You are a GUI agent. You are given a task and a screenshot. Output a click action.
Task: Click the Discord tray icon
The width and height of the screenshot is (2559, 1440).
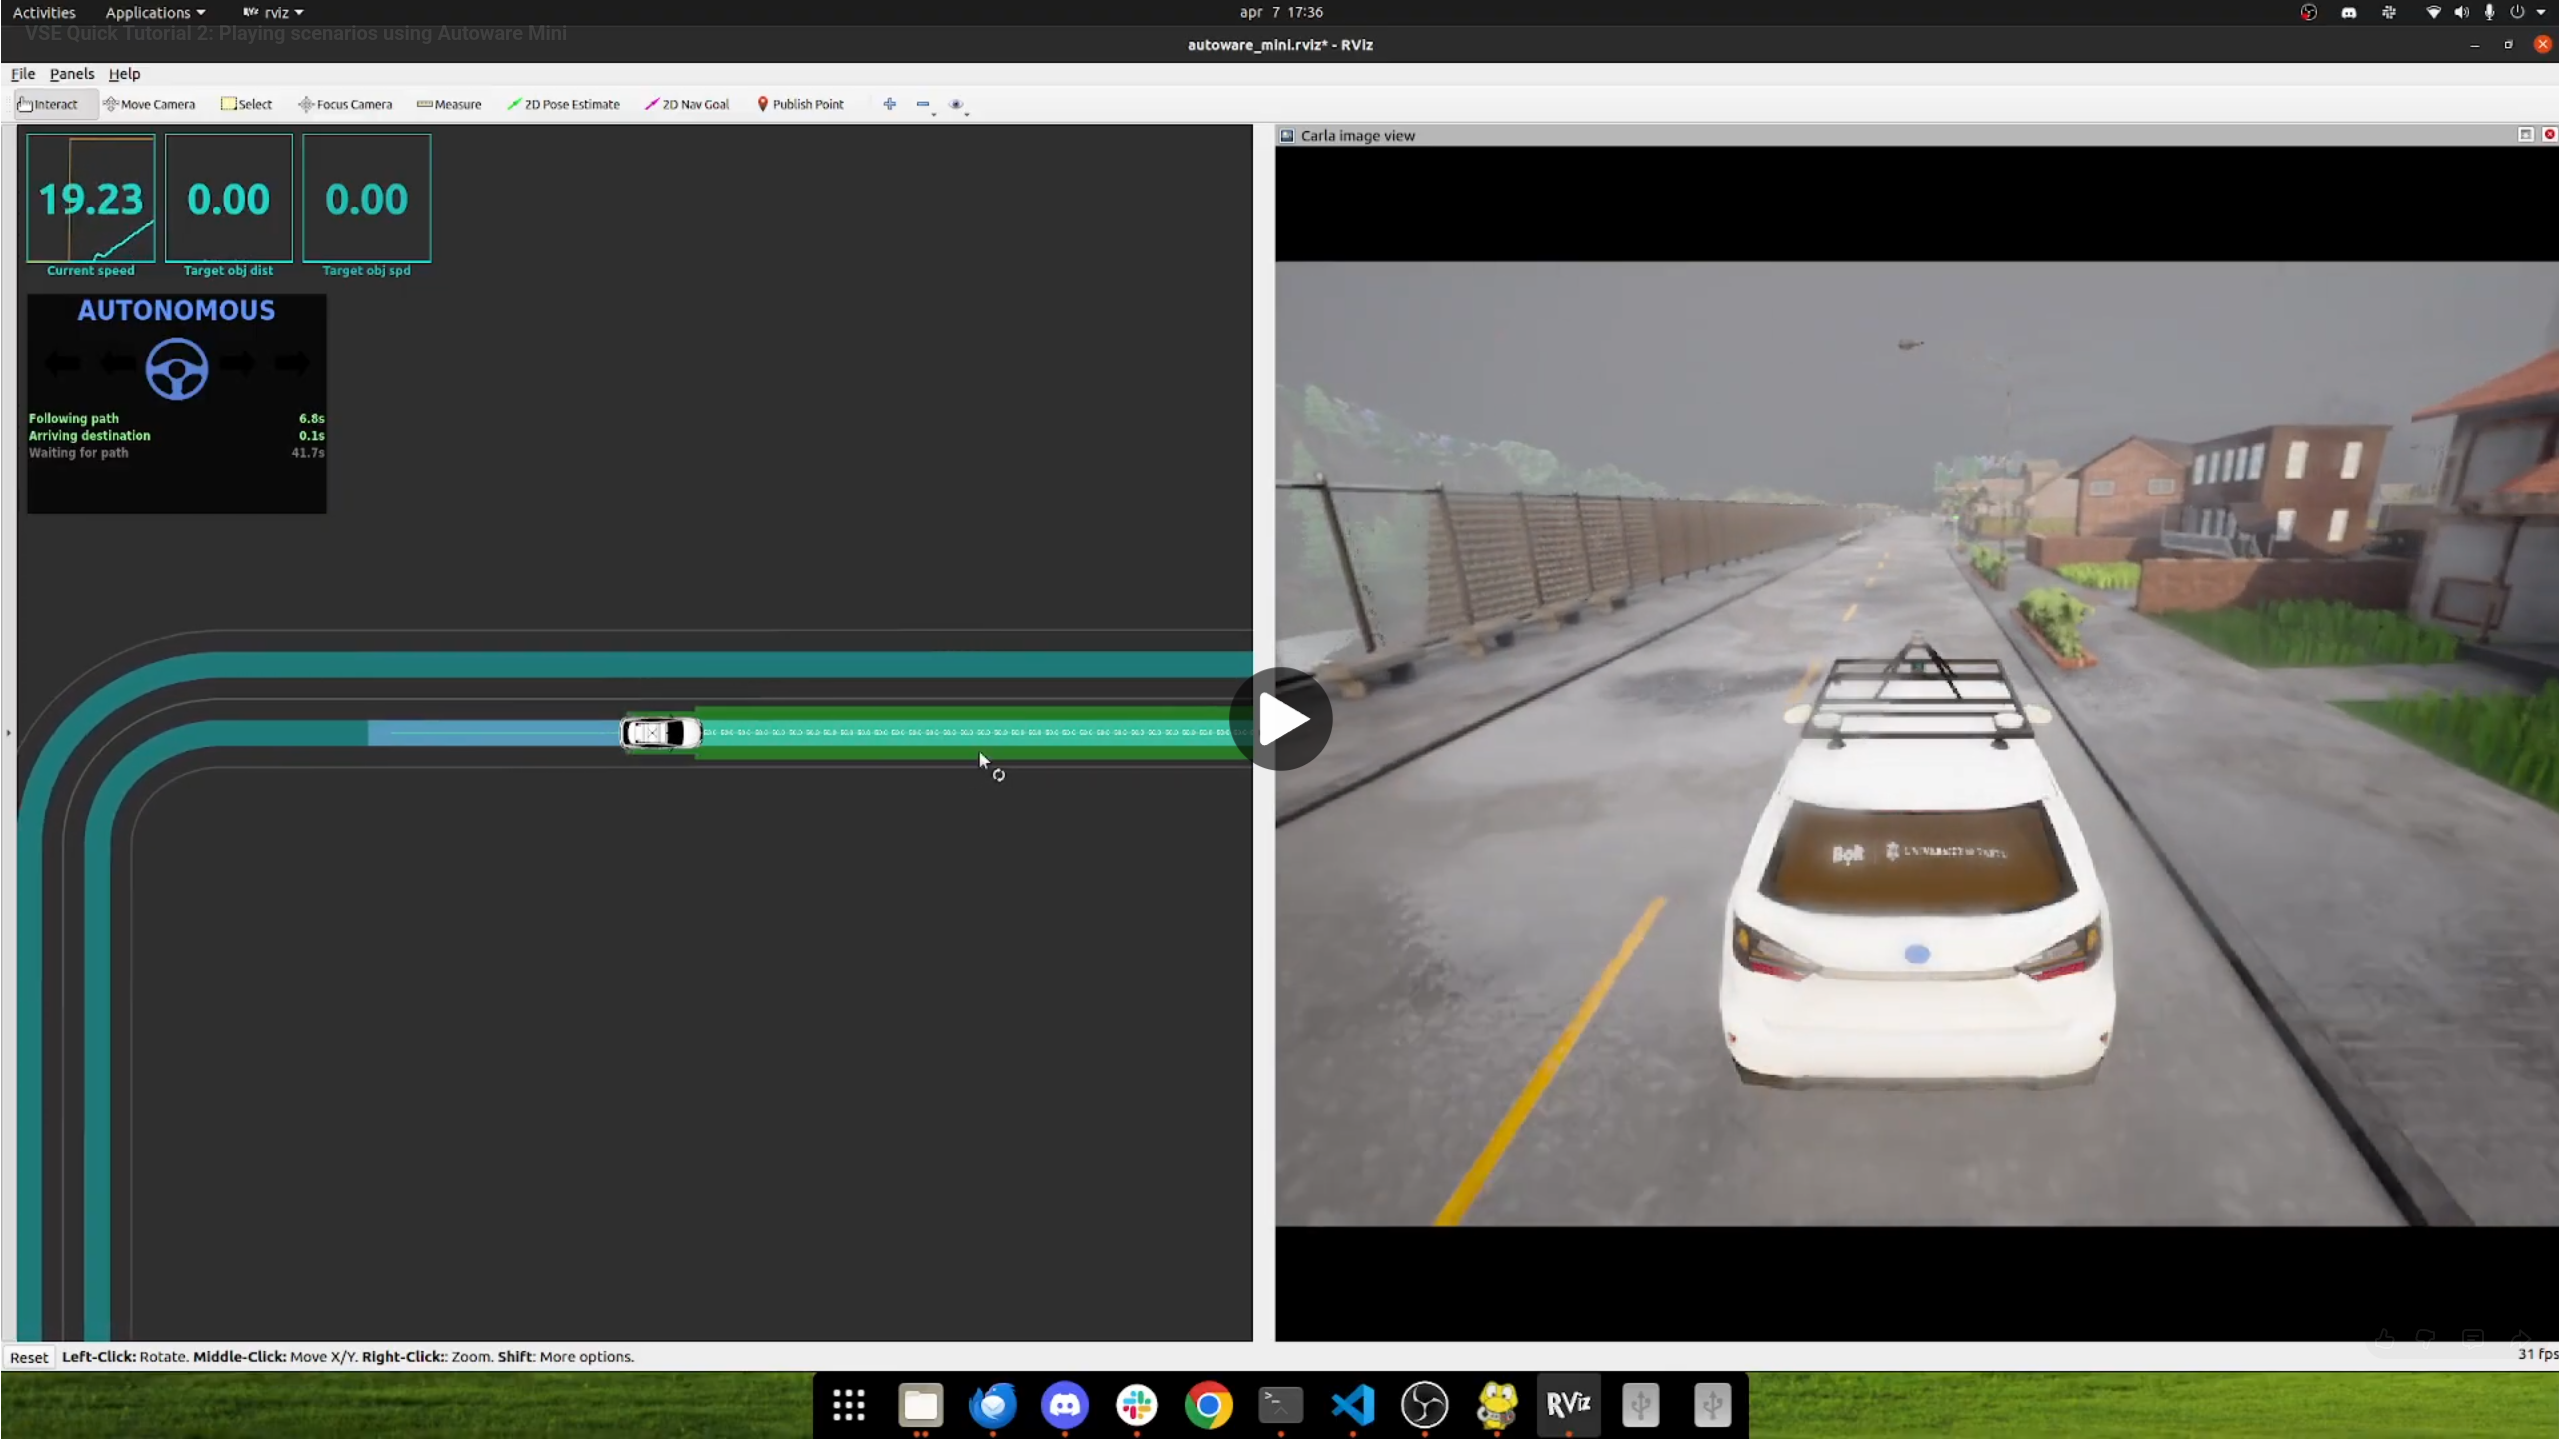[x=2348, y=12]
